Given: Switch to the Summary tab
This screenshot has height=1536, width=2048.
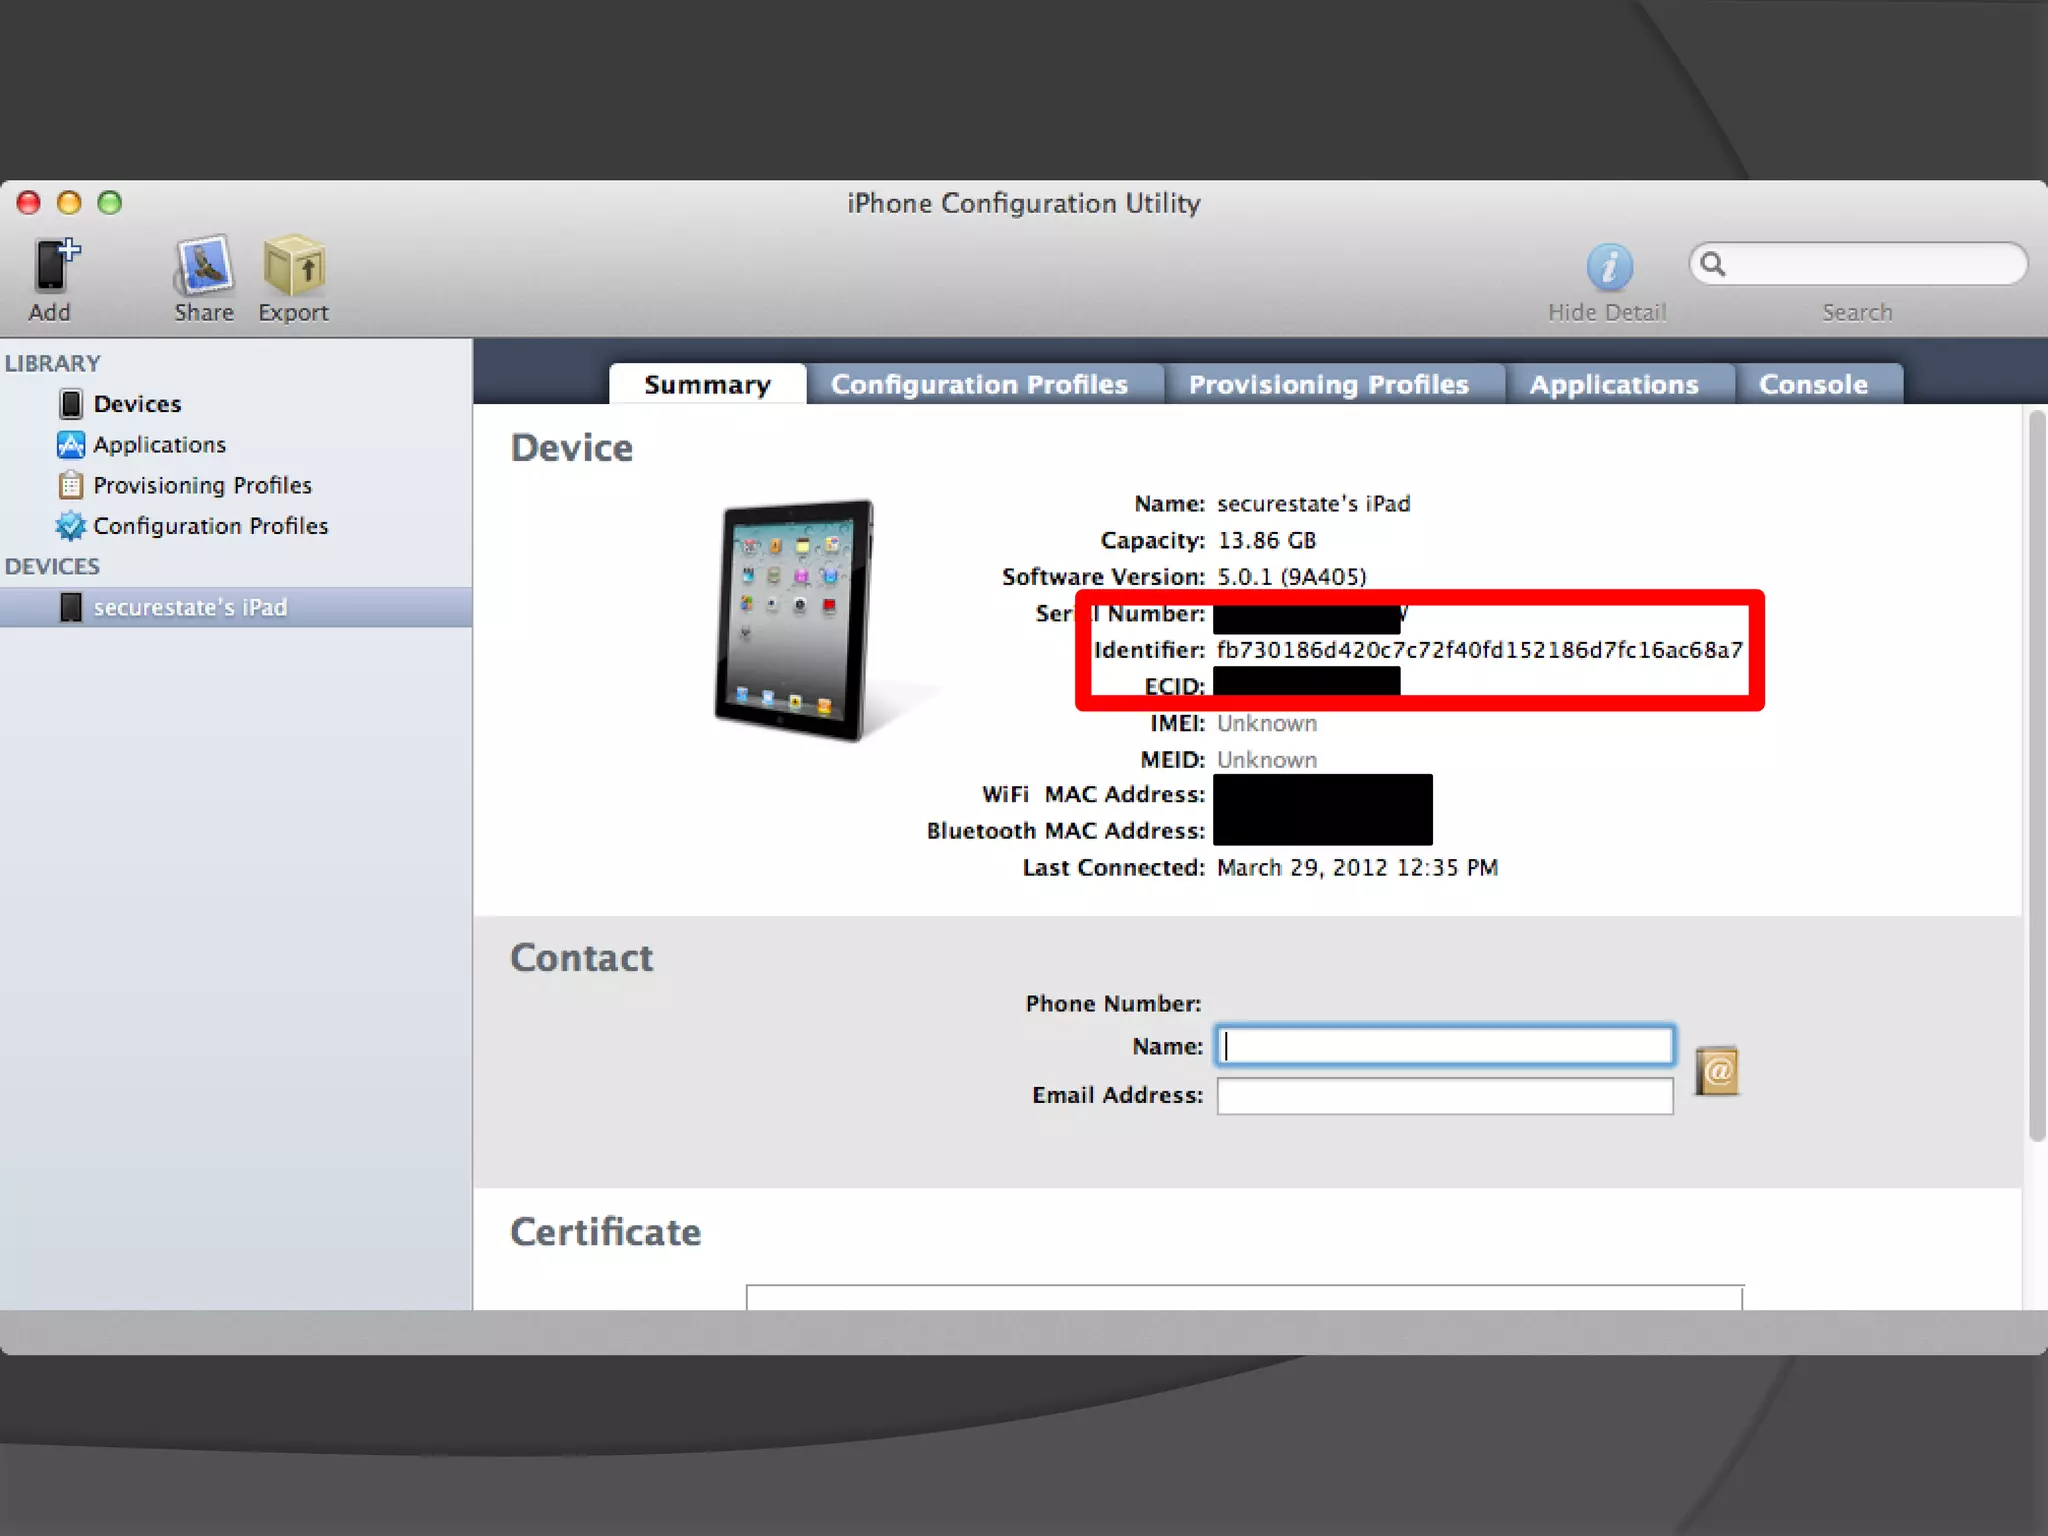Looking at the screenshot, I should [707, 385].
